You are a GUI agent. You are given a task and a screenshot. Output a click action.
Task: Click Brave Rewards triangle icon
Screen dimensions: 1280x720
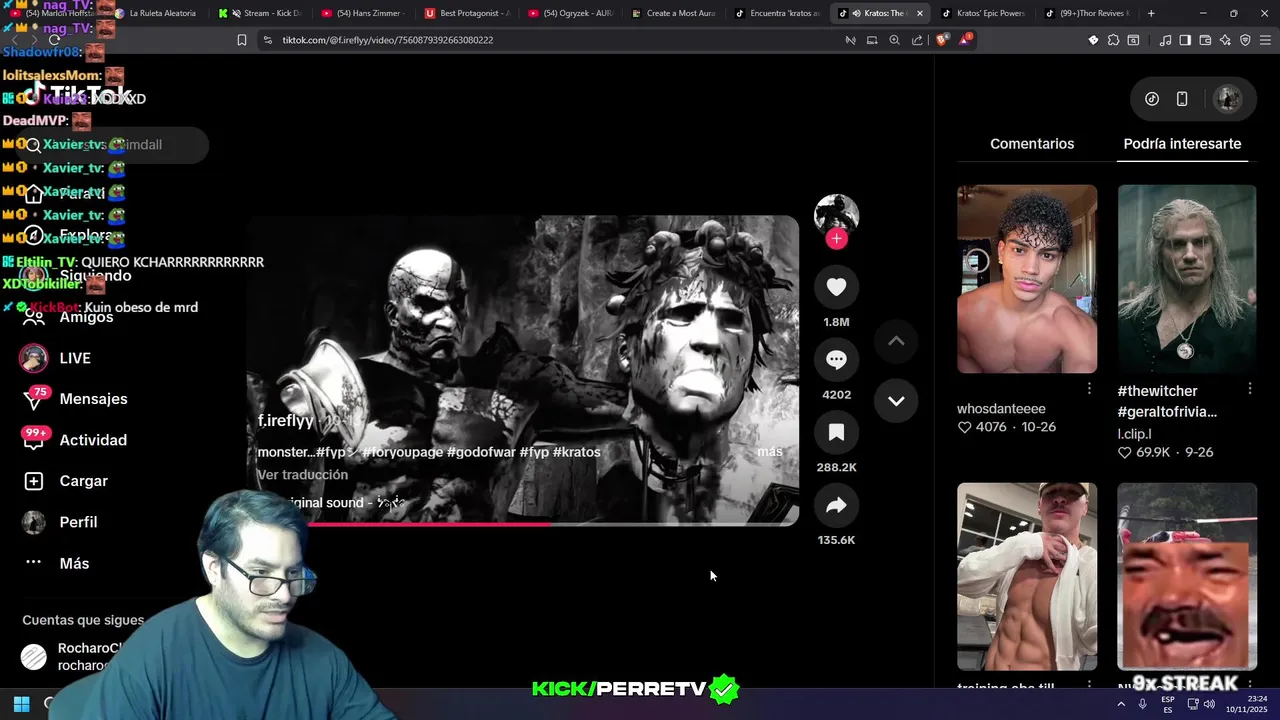(965, 40)
